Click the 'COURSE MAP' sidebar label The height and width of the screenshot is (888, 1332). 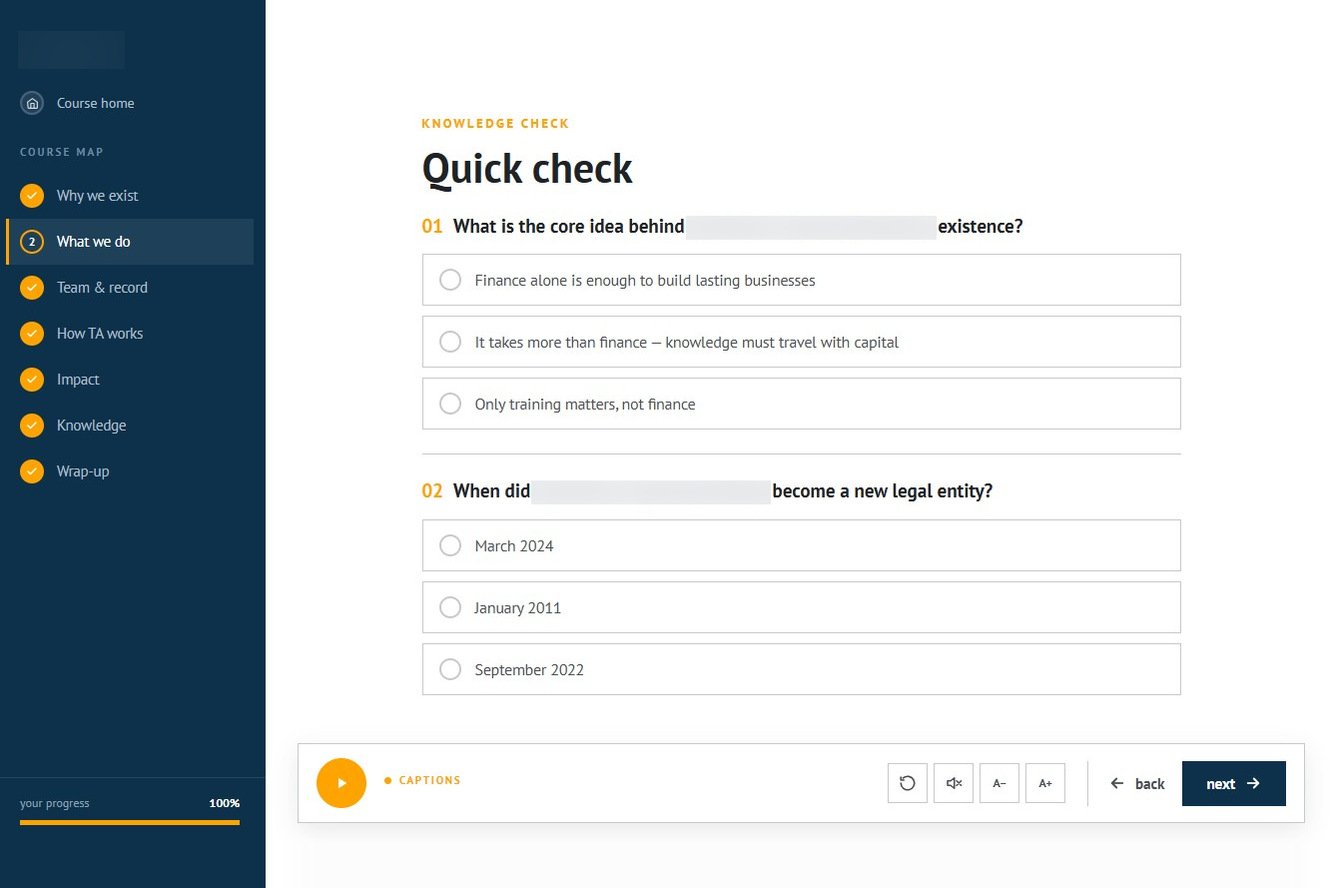[x=62, y=152]
